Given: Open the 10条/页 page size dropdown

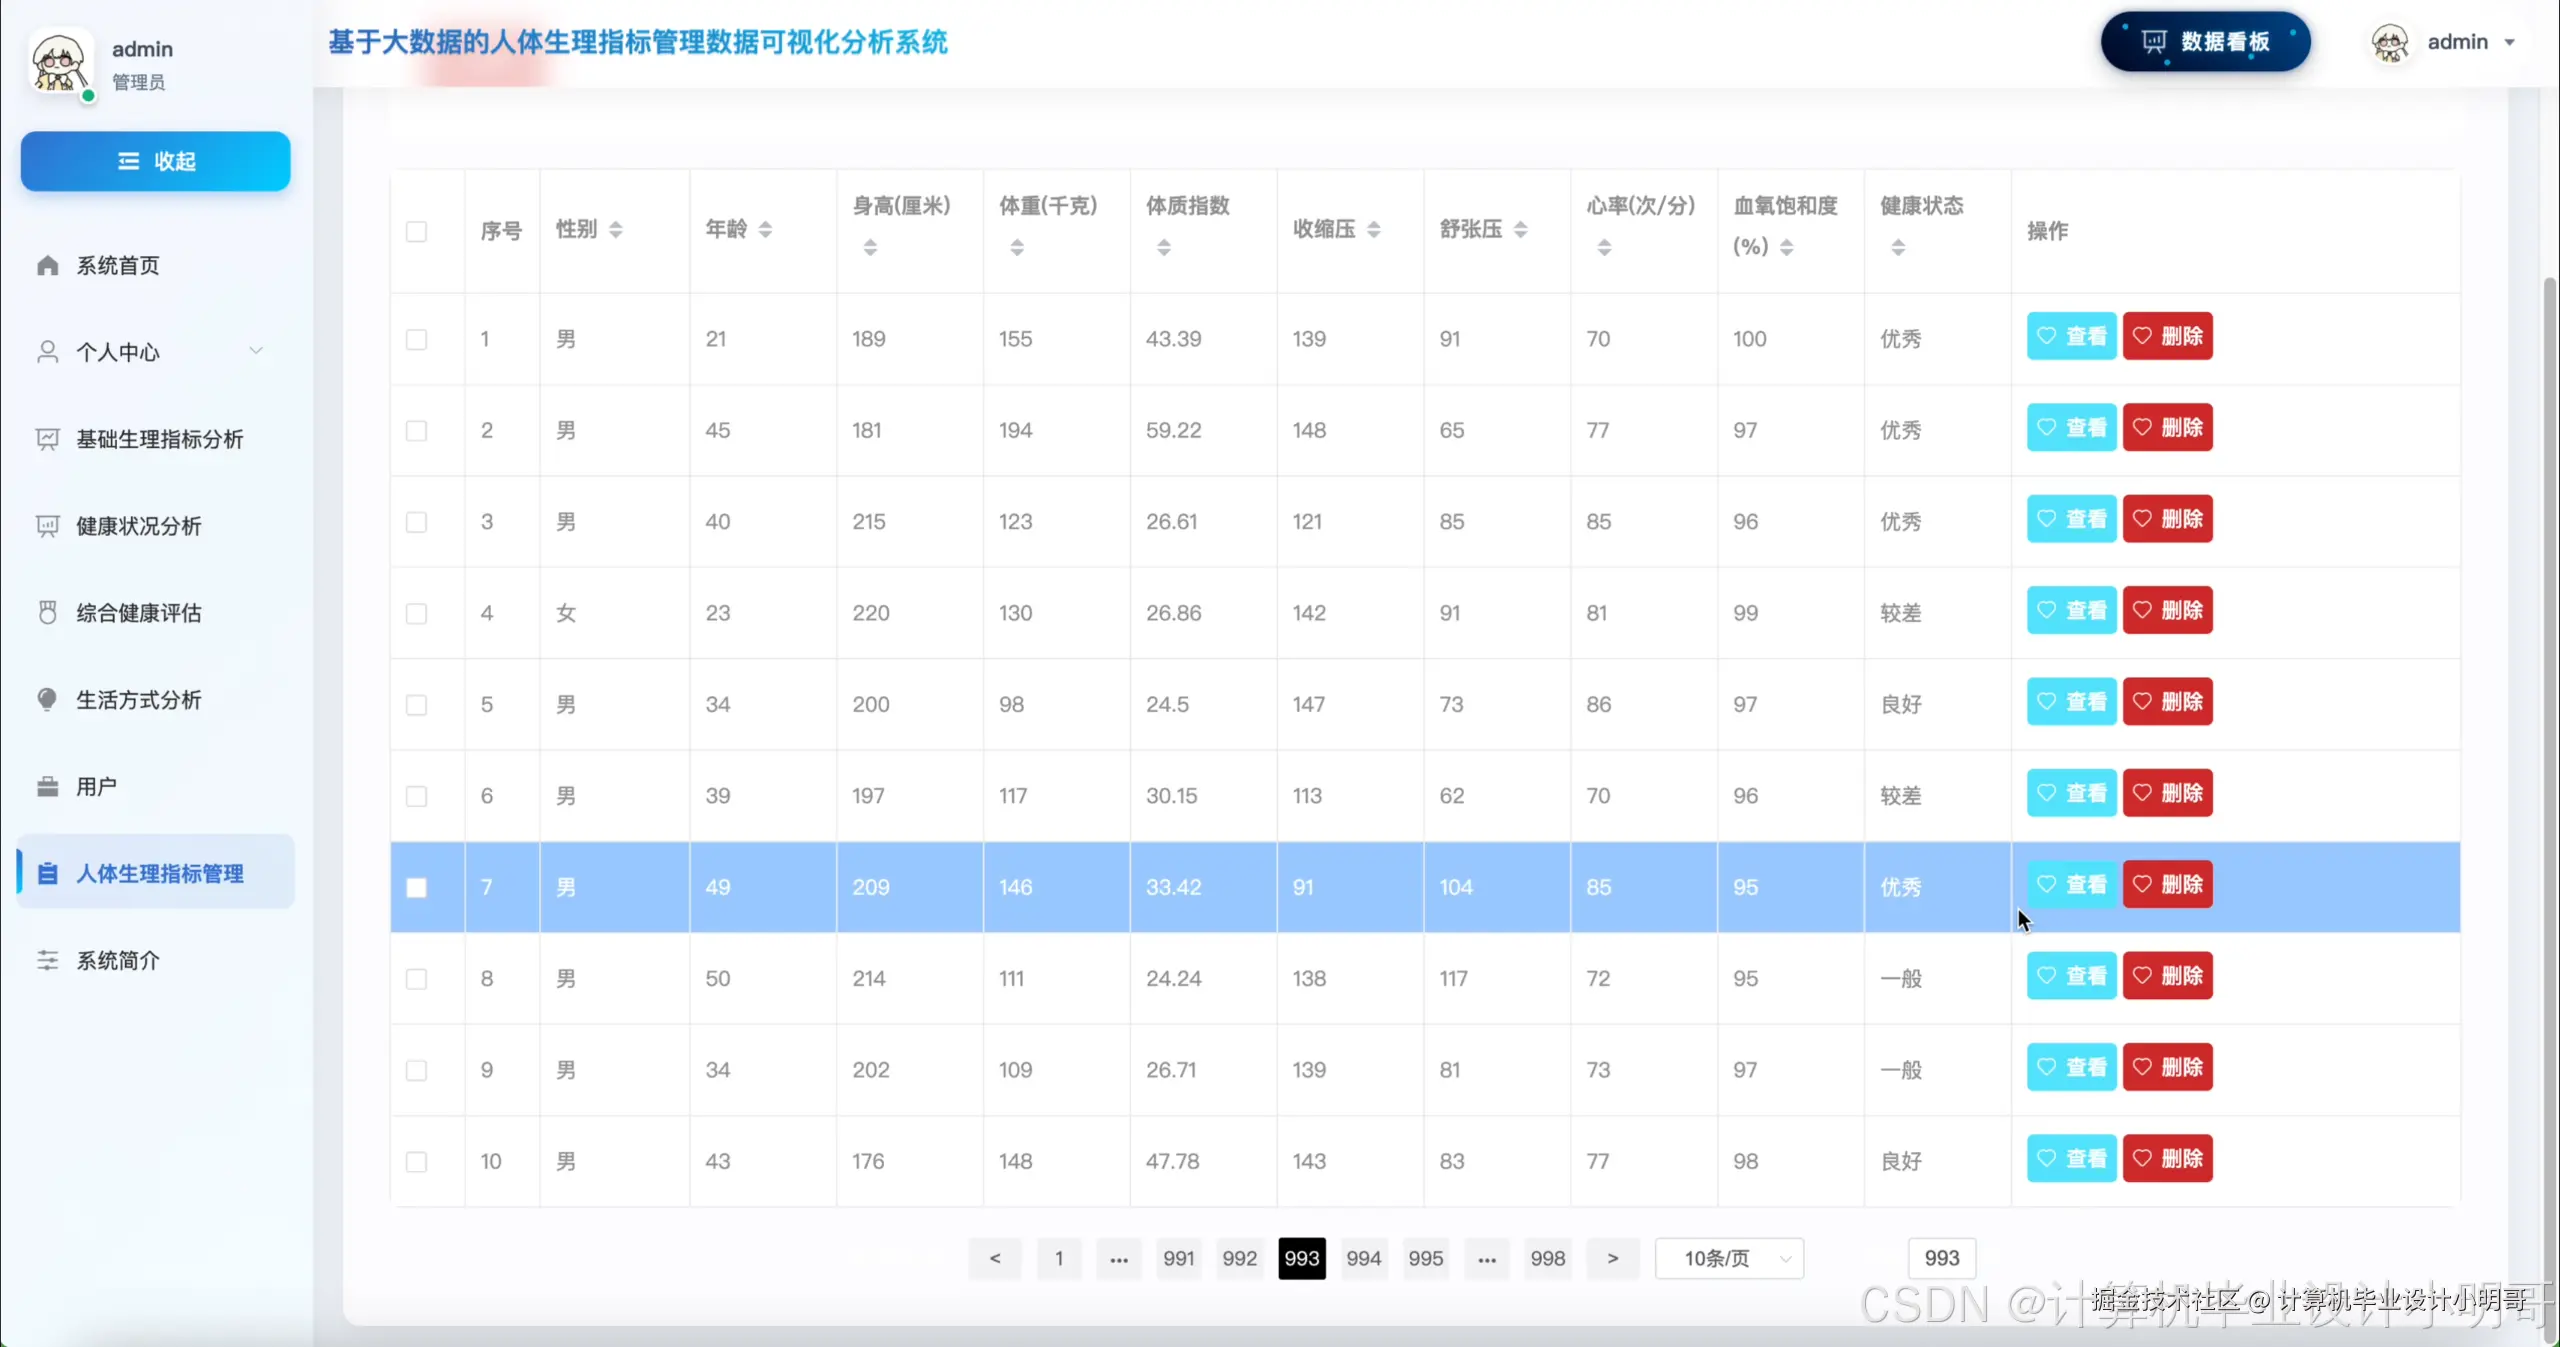Looking at the screenshot, I should 1729,1258.
